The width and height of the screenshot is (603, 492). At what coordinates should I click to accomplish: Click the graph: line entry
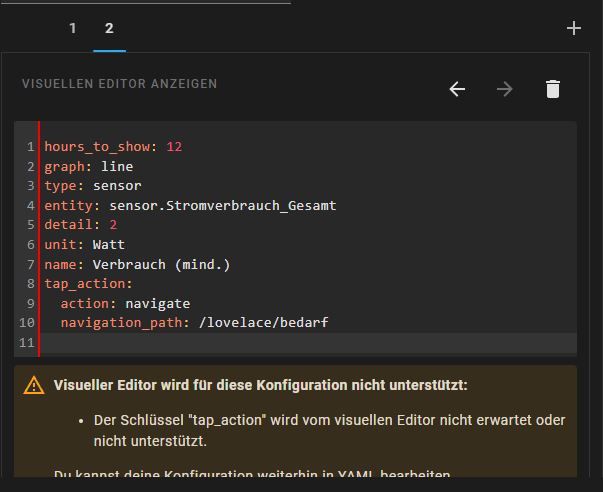tap(88, 166)
